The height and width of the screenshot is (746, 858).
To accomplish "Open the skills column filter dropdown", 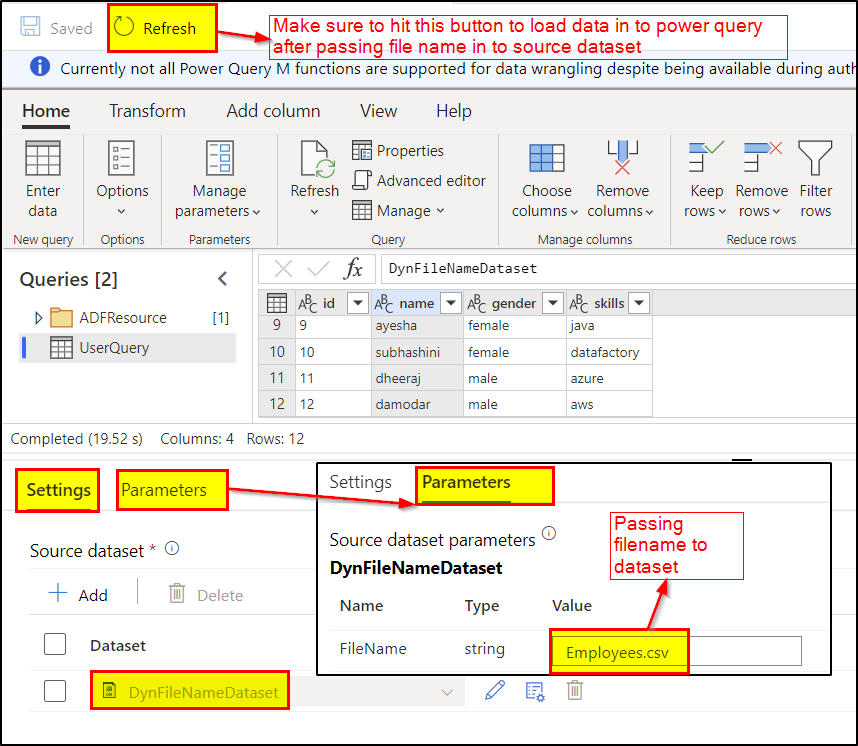I will [x=639, y=303].
